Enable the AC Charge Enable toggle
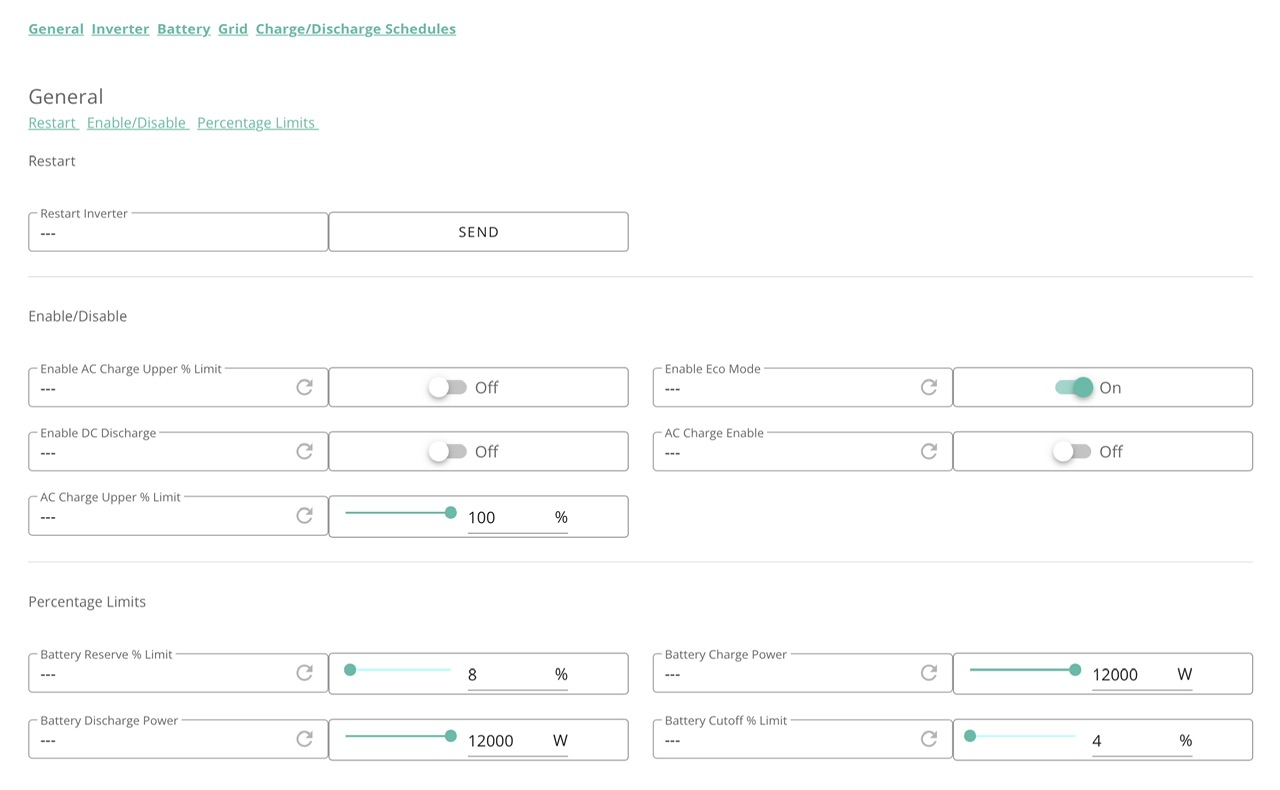 pyautogui.click(x=1071, y=451)
